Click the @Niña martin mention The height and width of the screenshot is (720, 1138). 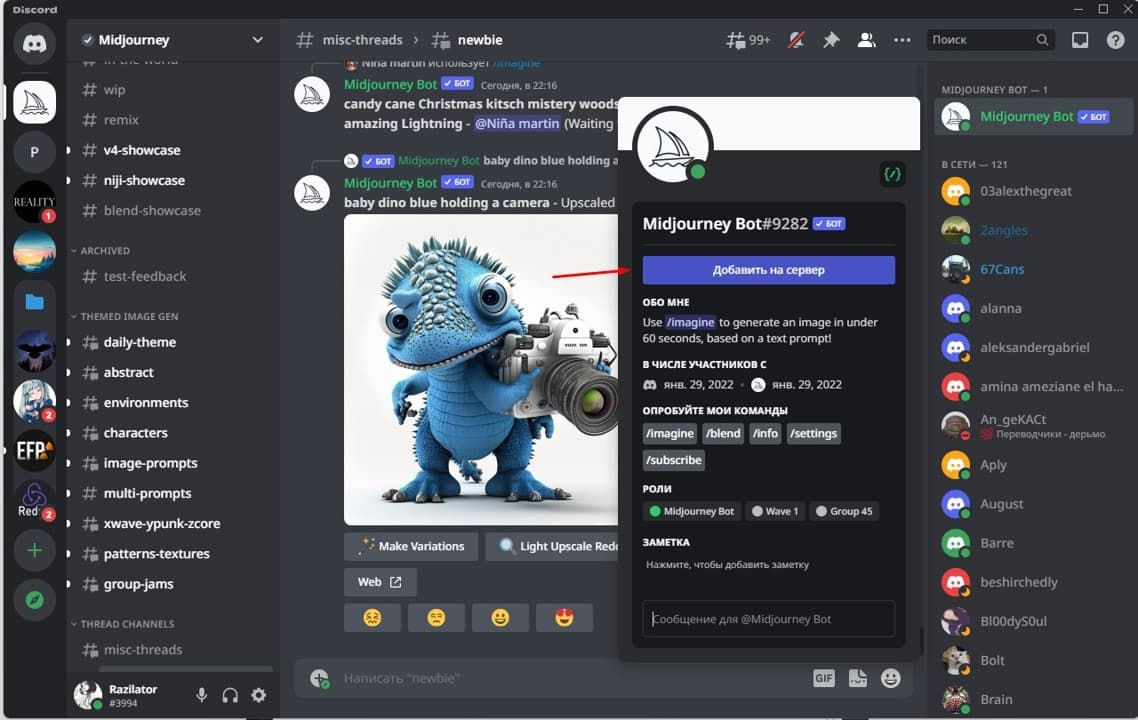(517, 123)
